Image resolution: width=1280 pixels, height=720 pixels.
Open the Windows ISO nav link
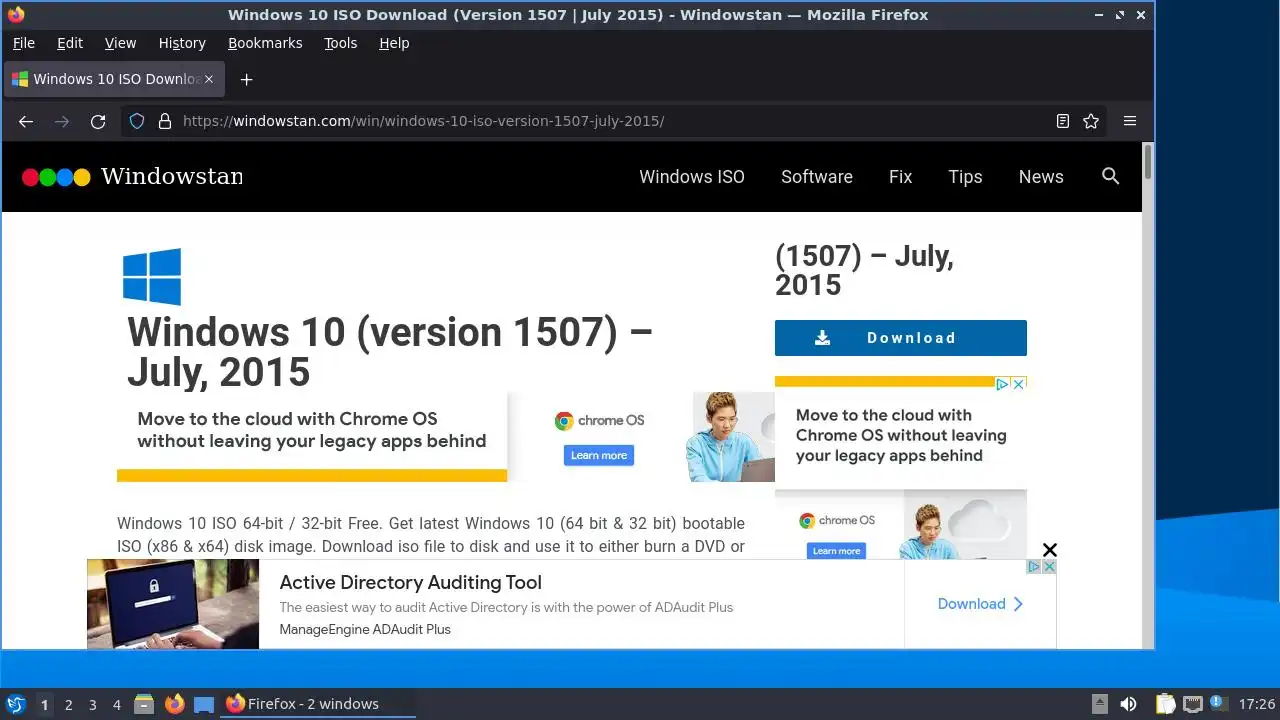point(692,177)
